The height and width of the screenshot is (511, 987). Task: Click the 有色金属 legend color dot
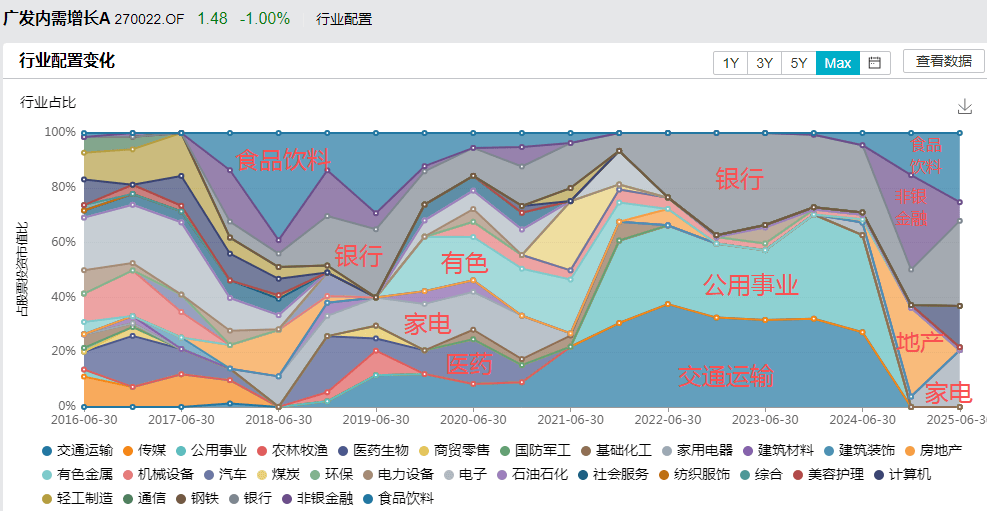click(47, 474)
